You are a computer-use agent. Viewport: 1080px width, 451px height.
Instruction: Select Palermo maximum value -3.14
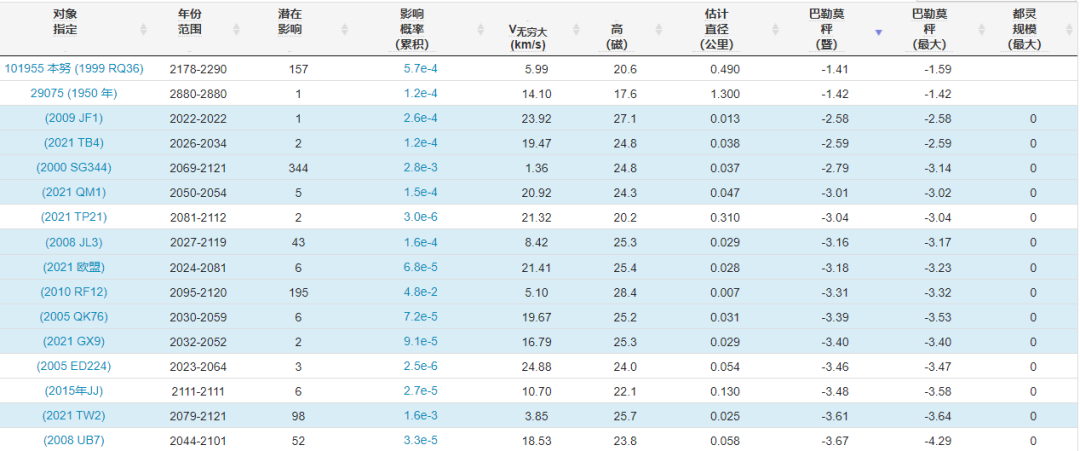[938, 168]
